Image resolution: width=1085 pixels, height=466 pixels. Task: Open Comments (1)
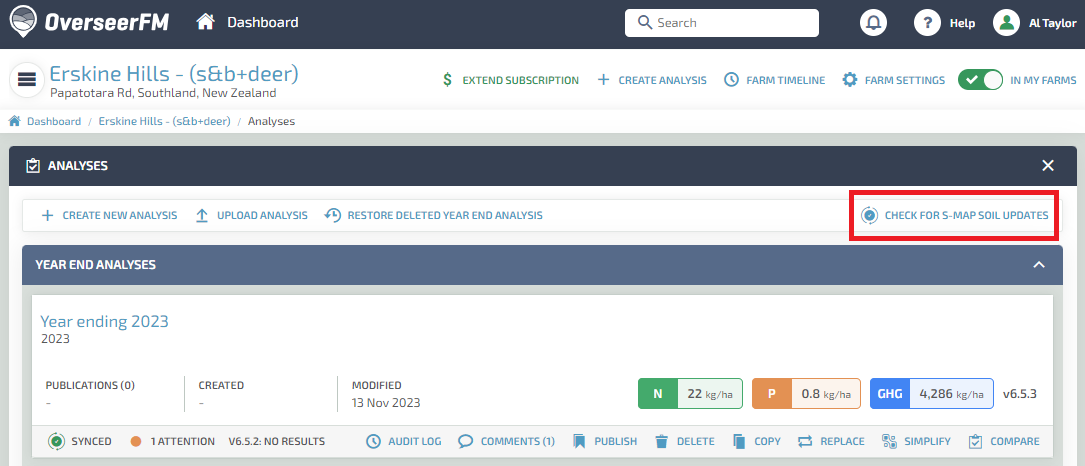[x=507, y=441]
